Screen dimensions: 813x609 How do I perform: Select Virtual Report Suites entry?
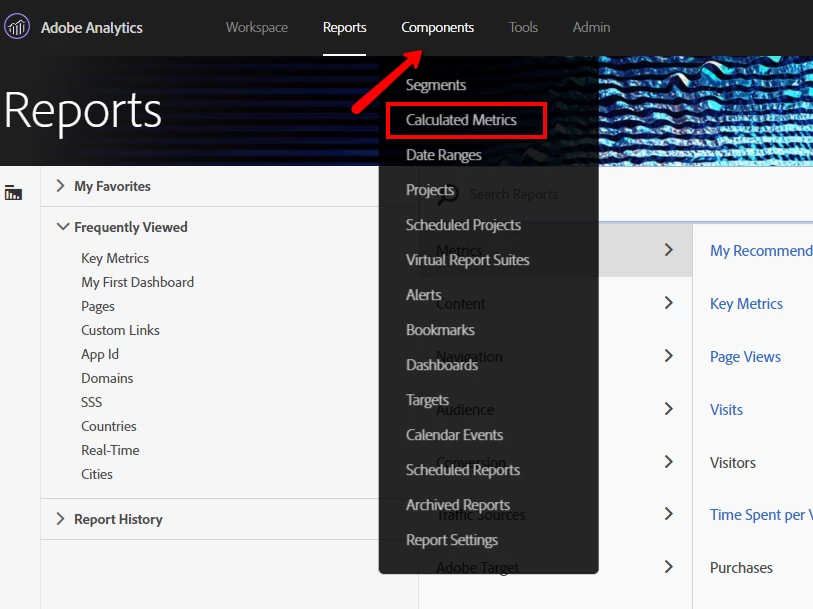point(467,260)
